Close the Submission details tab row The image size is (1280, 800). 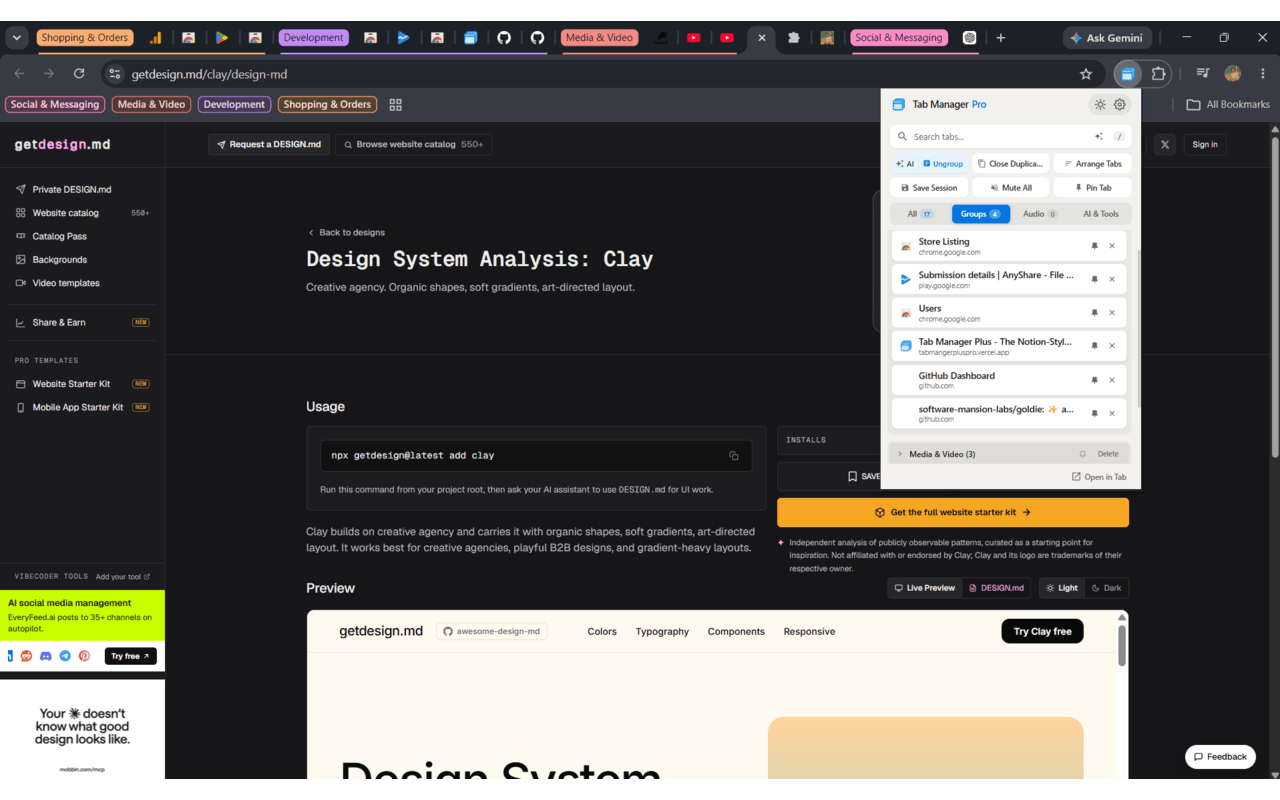pyautogui.click(x=1112, y=279)
